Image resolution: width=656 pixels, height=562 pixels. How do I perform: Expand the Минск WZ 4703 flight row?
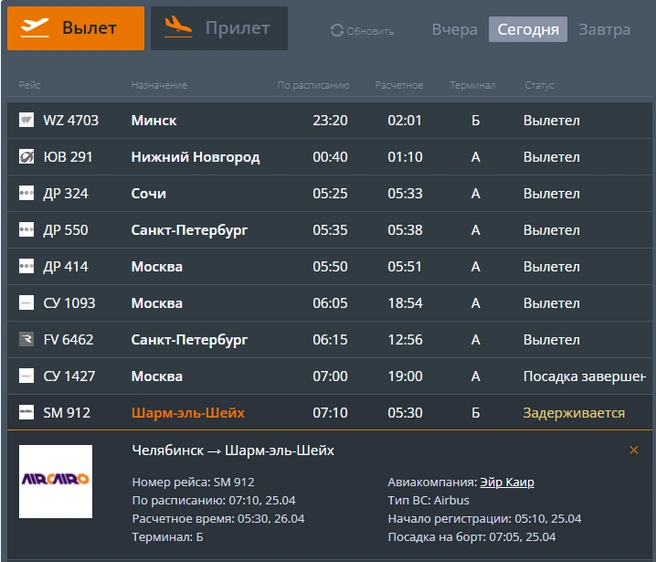pos(330,121)
